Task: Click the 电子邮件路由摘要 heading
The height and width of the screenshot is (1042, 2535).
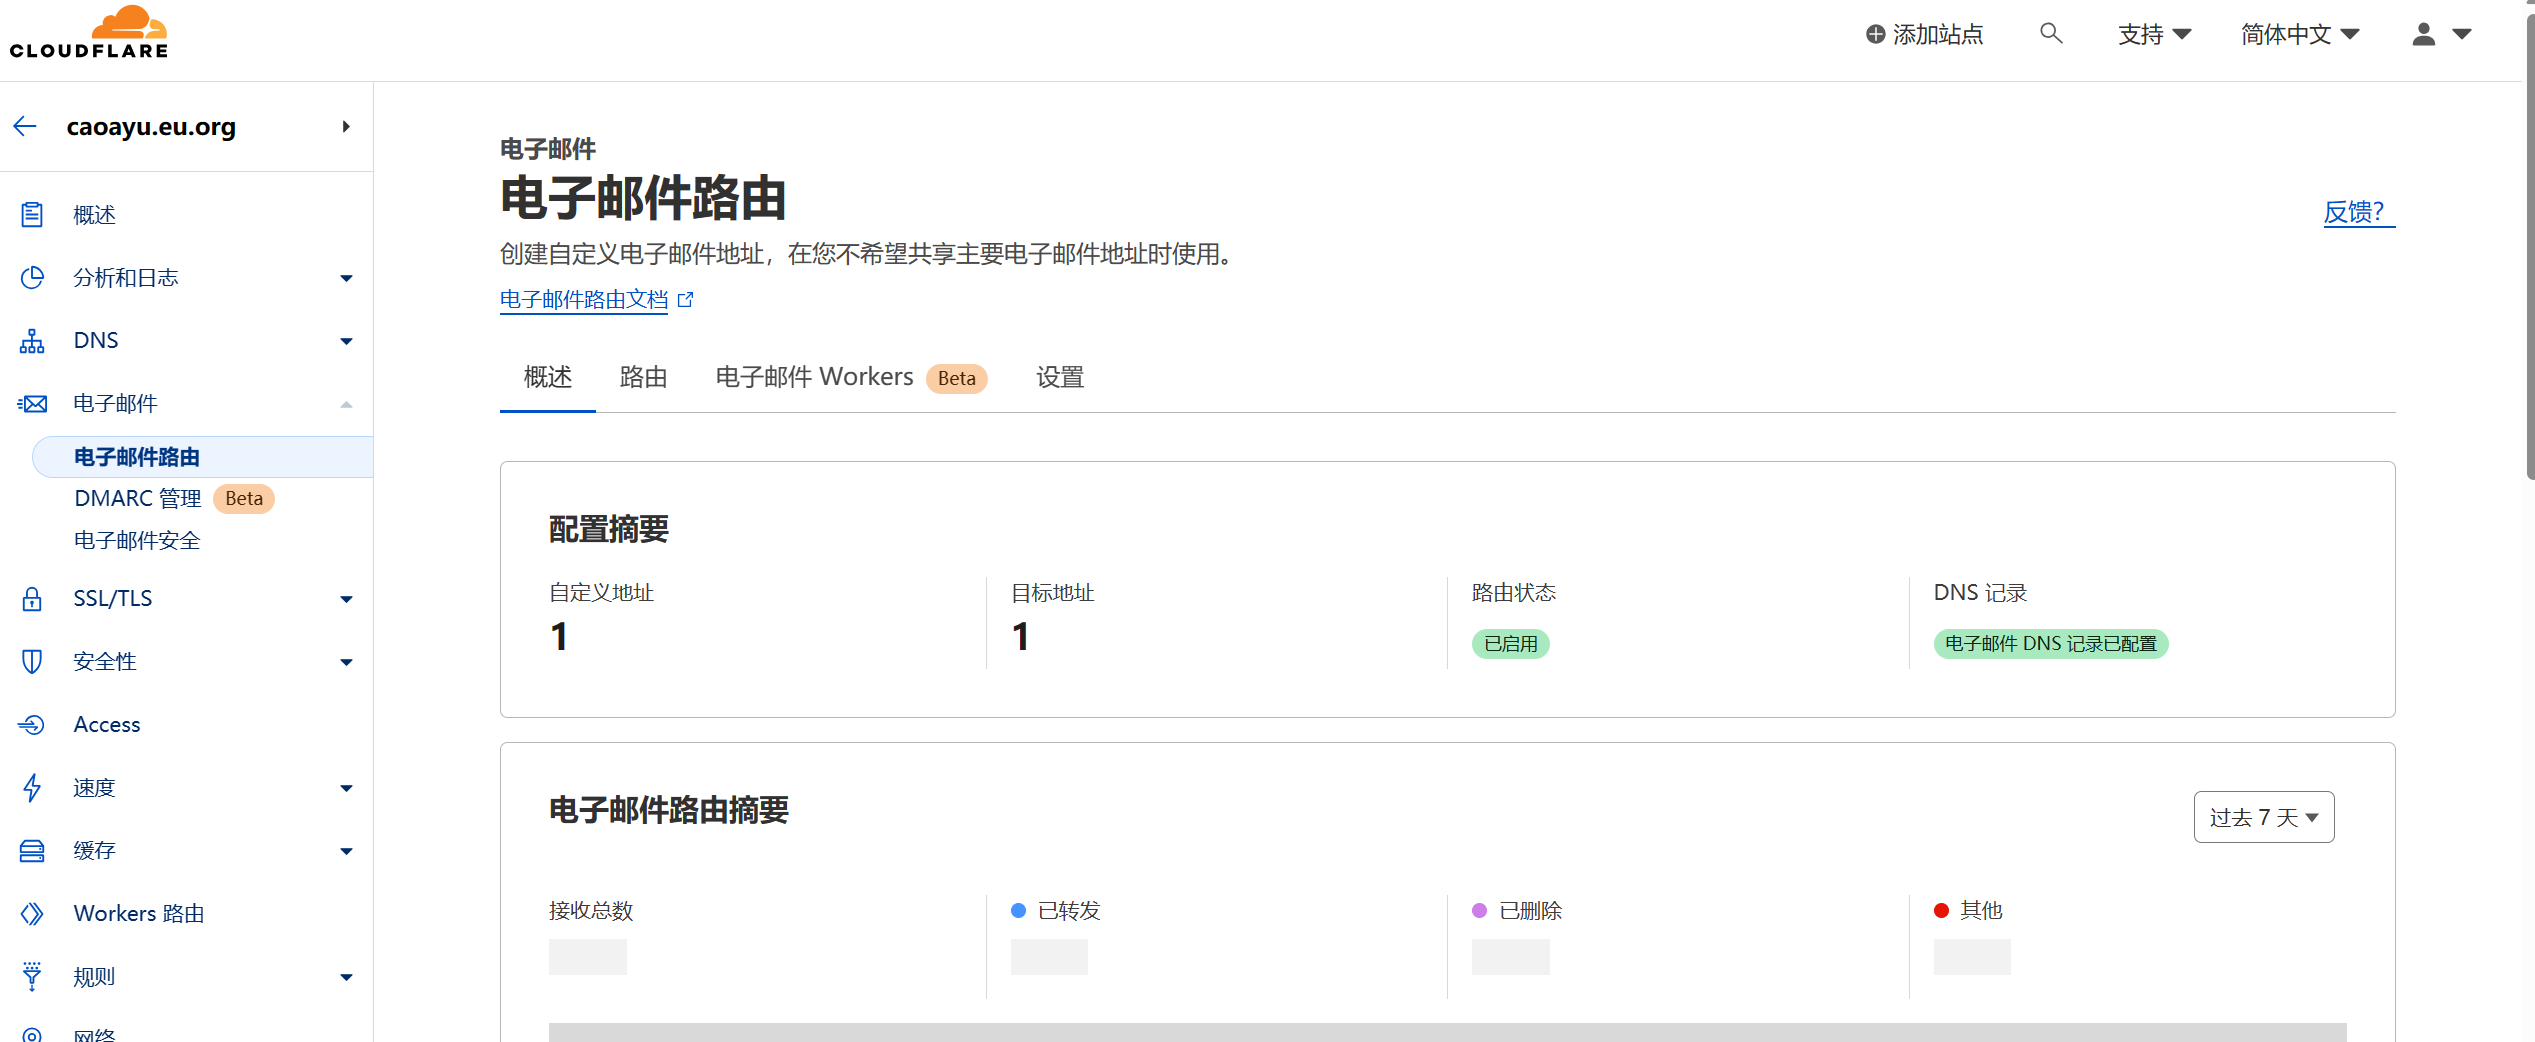Action: click(669, 810)
